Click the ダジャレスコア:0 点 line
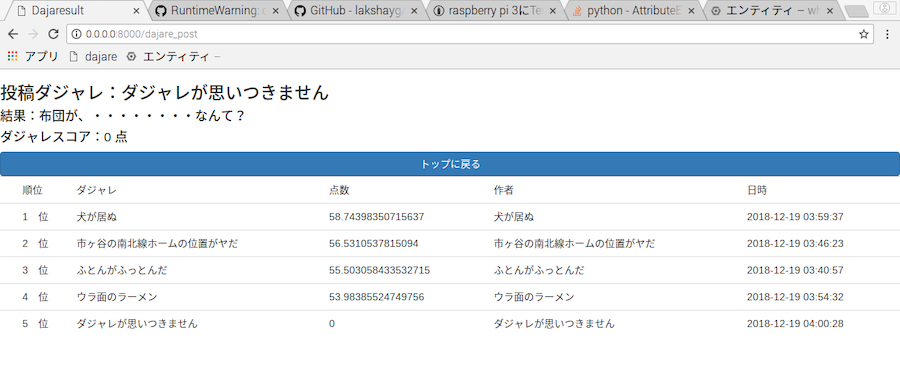This screenshot has height=370, width=900. [x=64, y=137]
